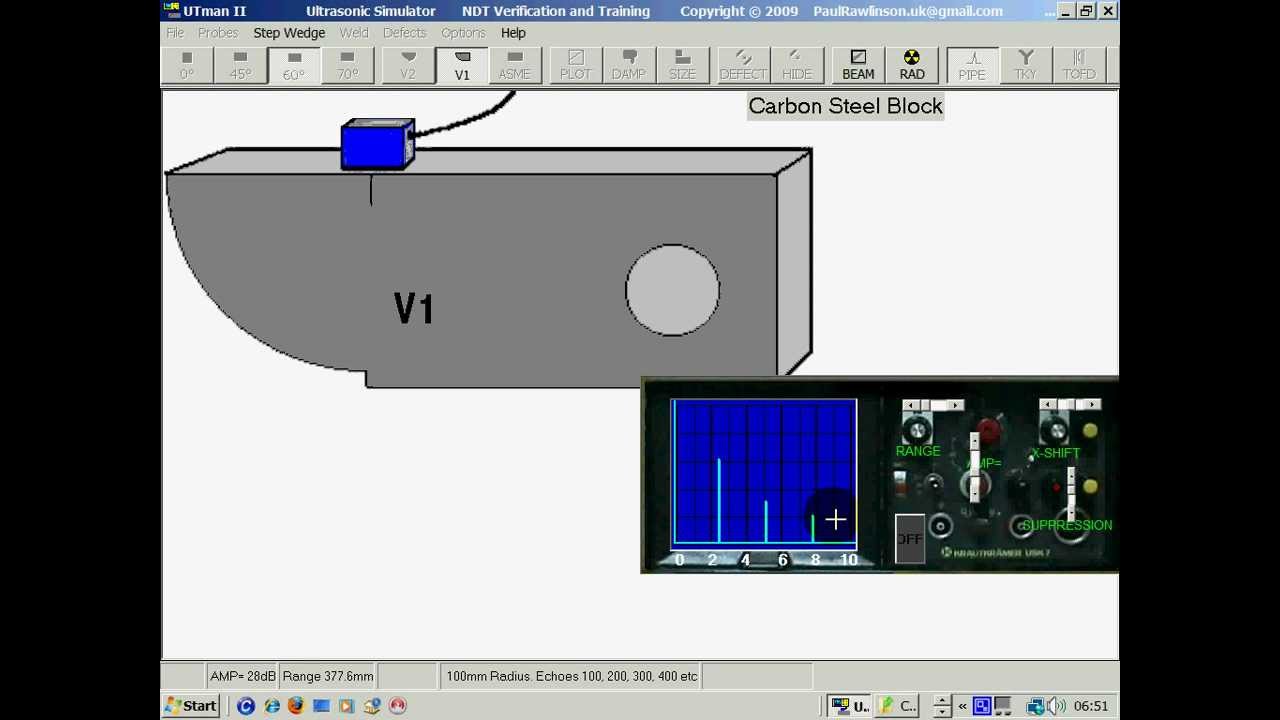The height and width of the screenshot is (720, 1280).
Task: Select the TOFD toolbar button
Action: tap(1079, 65)
